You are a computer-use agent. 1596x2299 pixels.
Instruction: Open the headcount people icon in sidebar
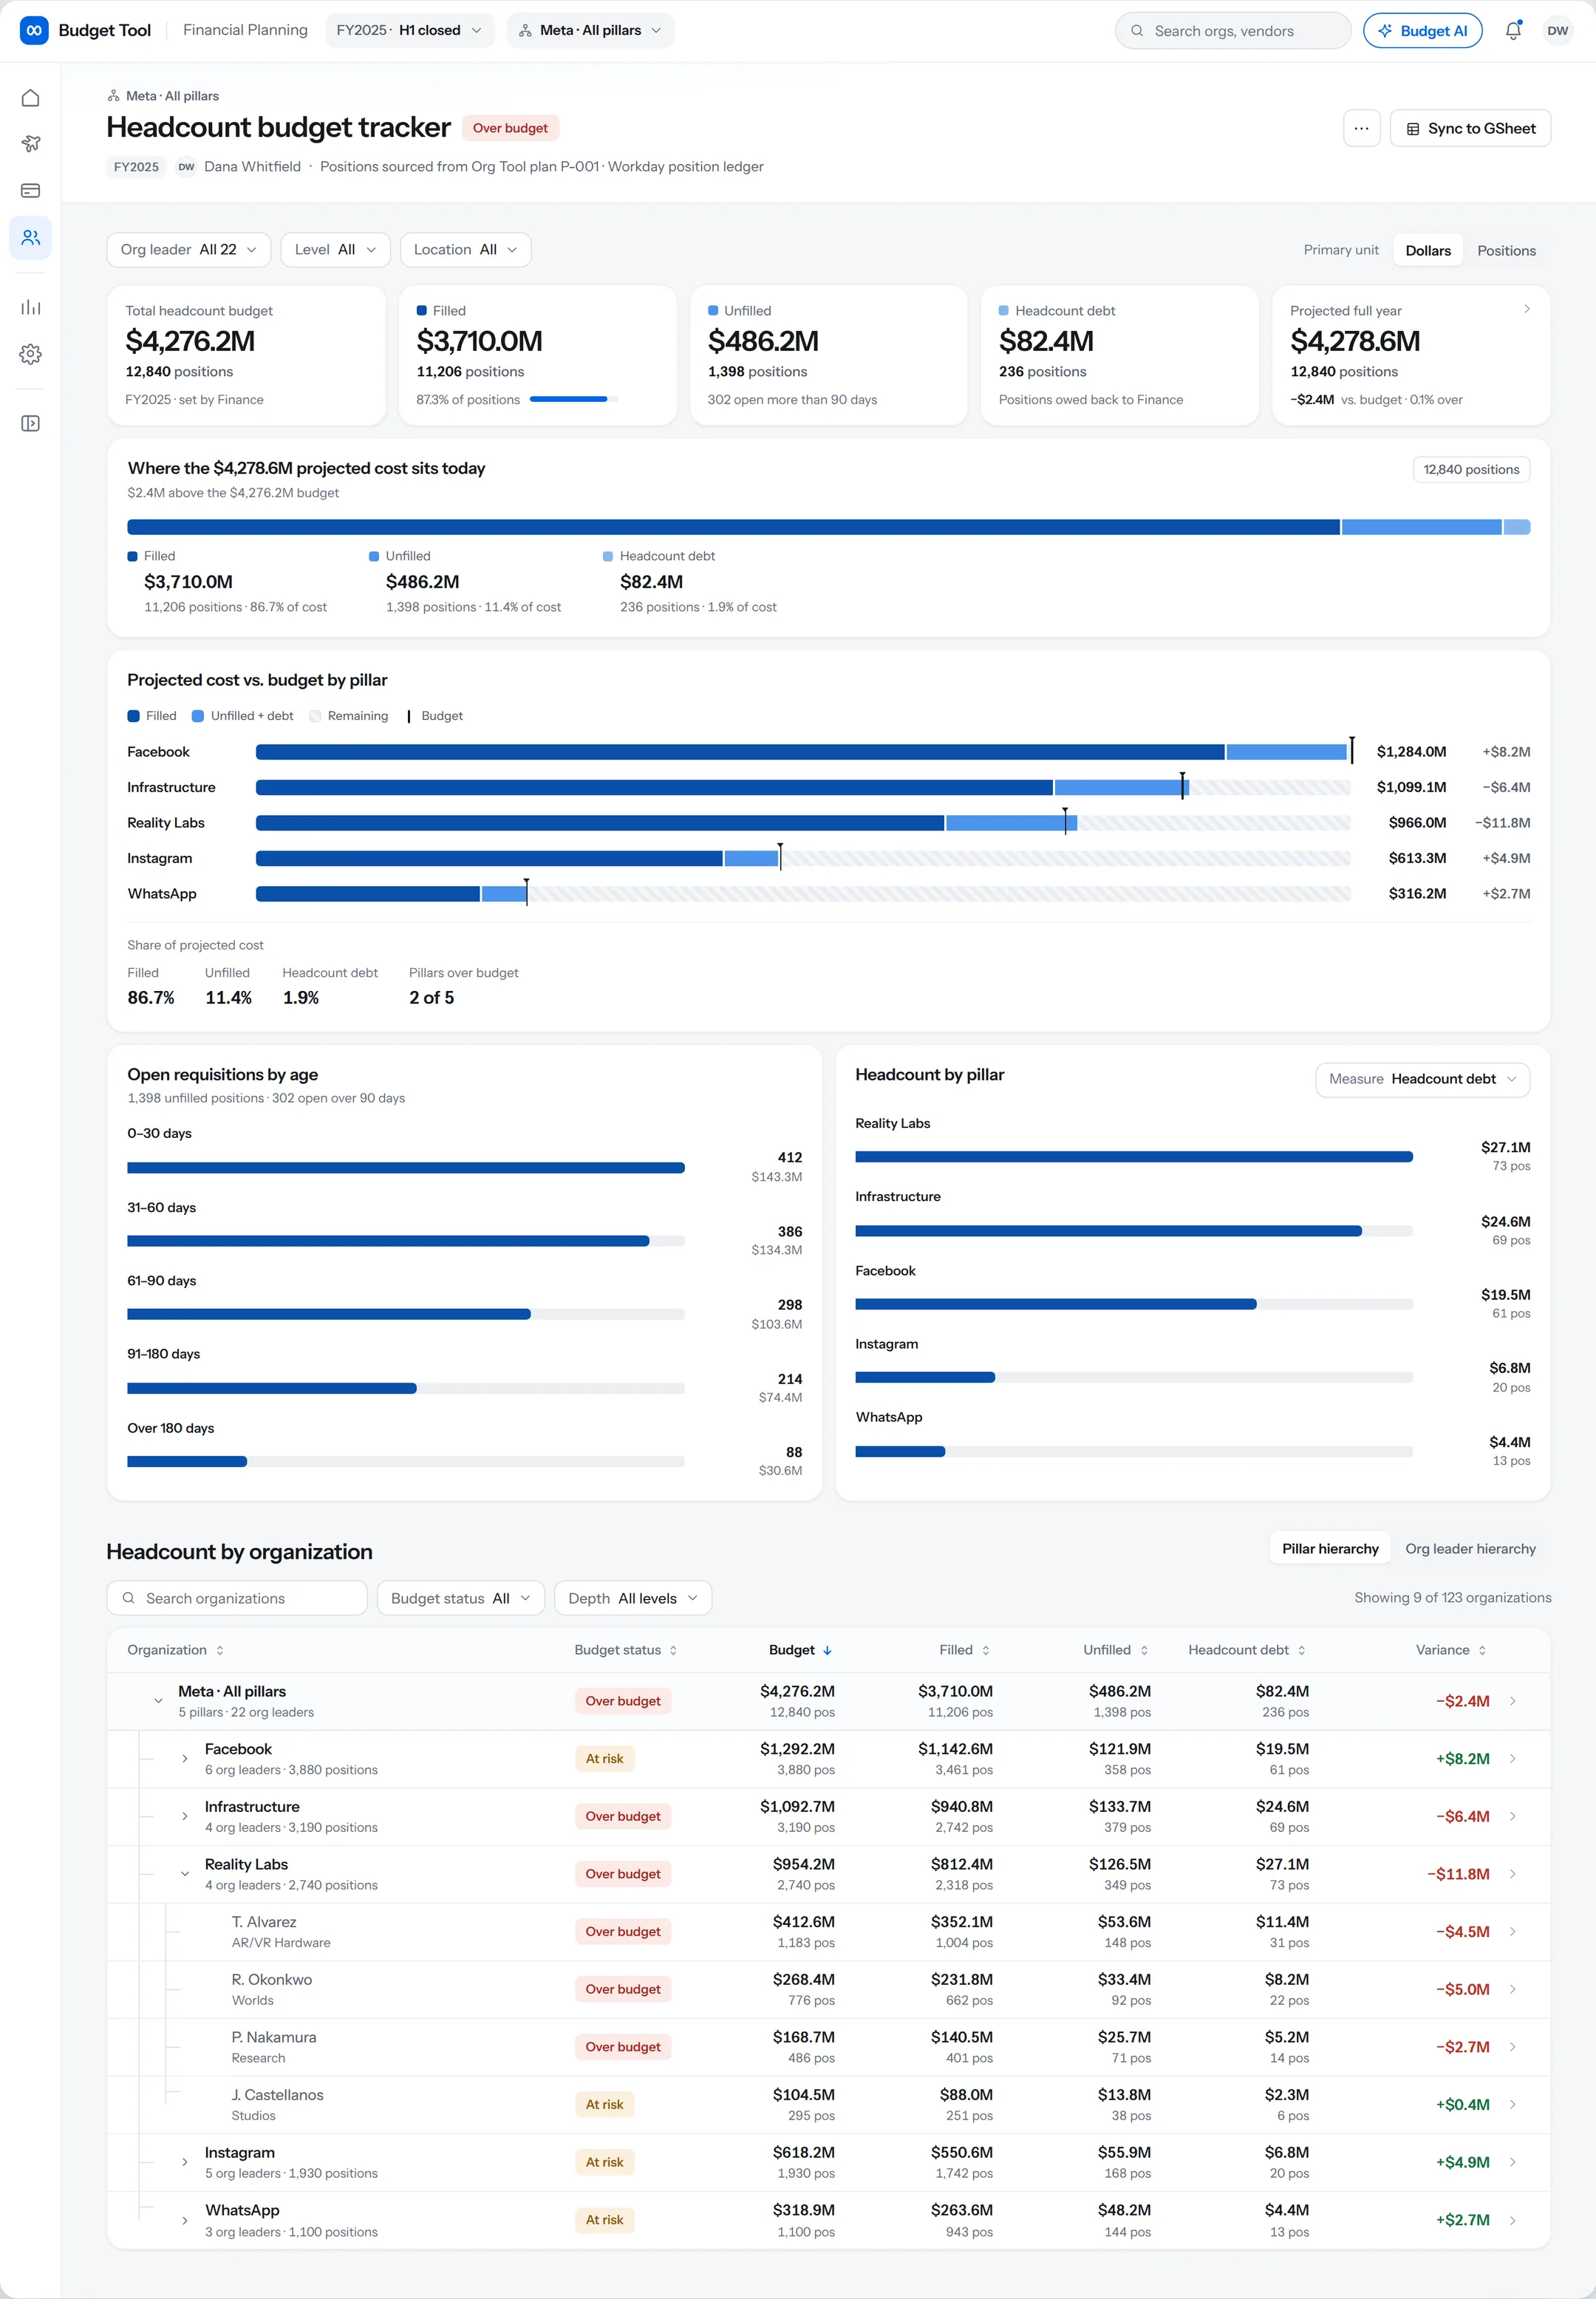coord(31,237)
